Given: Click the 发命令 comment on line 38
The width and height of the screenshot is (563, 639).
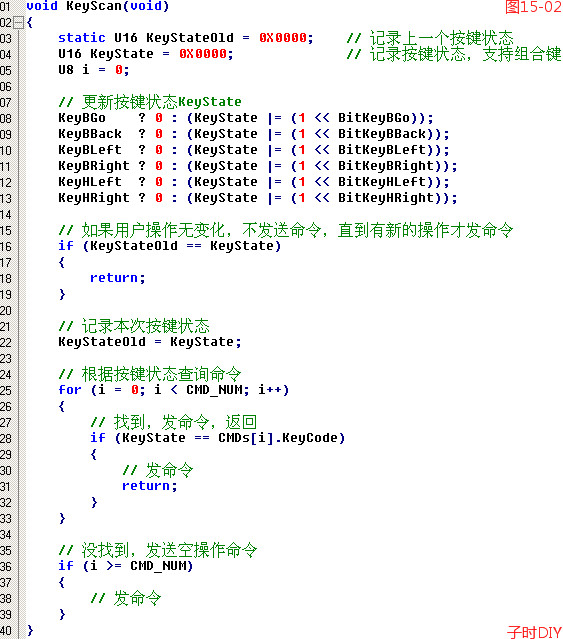Looking at the screenshot, I should point(126,598).
